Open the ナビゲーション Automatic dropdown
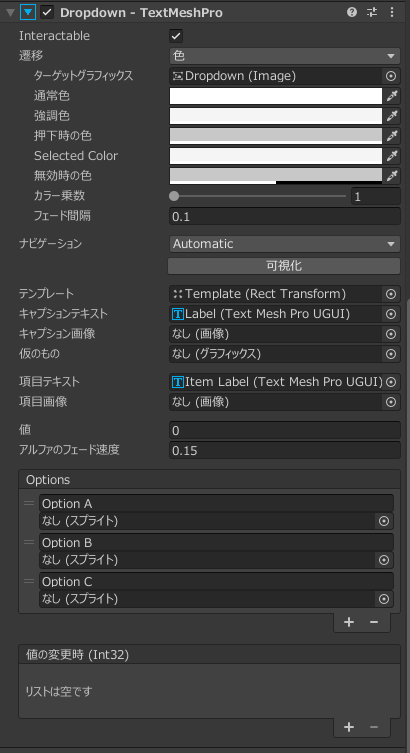The width and height of the screenshot is (410, 753). pyautogui.click(x=285, y=244)
